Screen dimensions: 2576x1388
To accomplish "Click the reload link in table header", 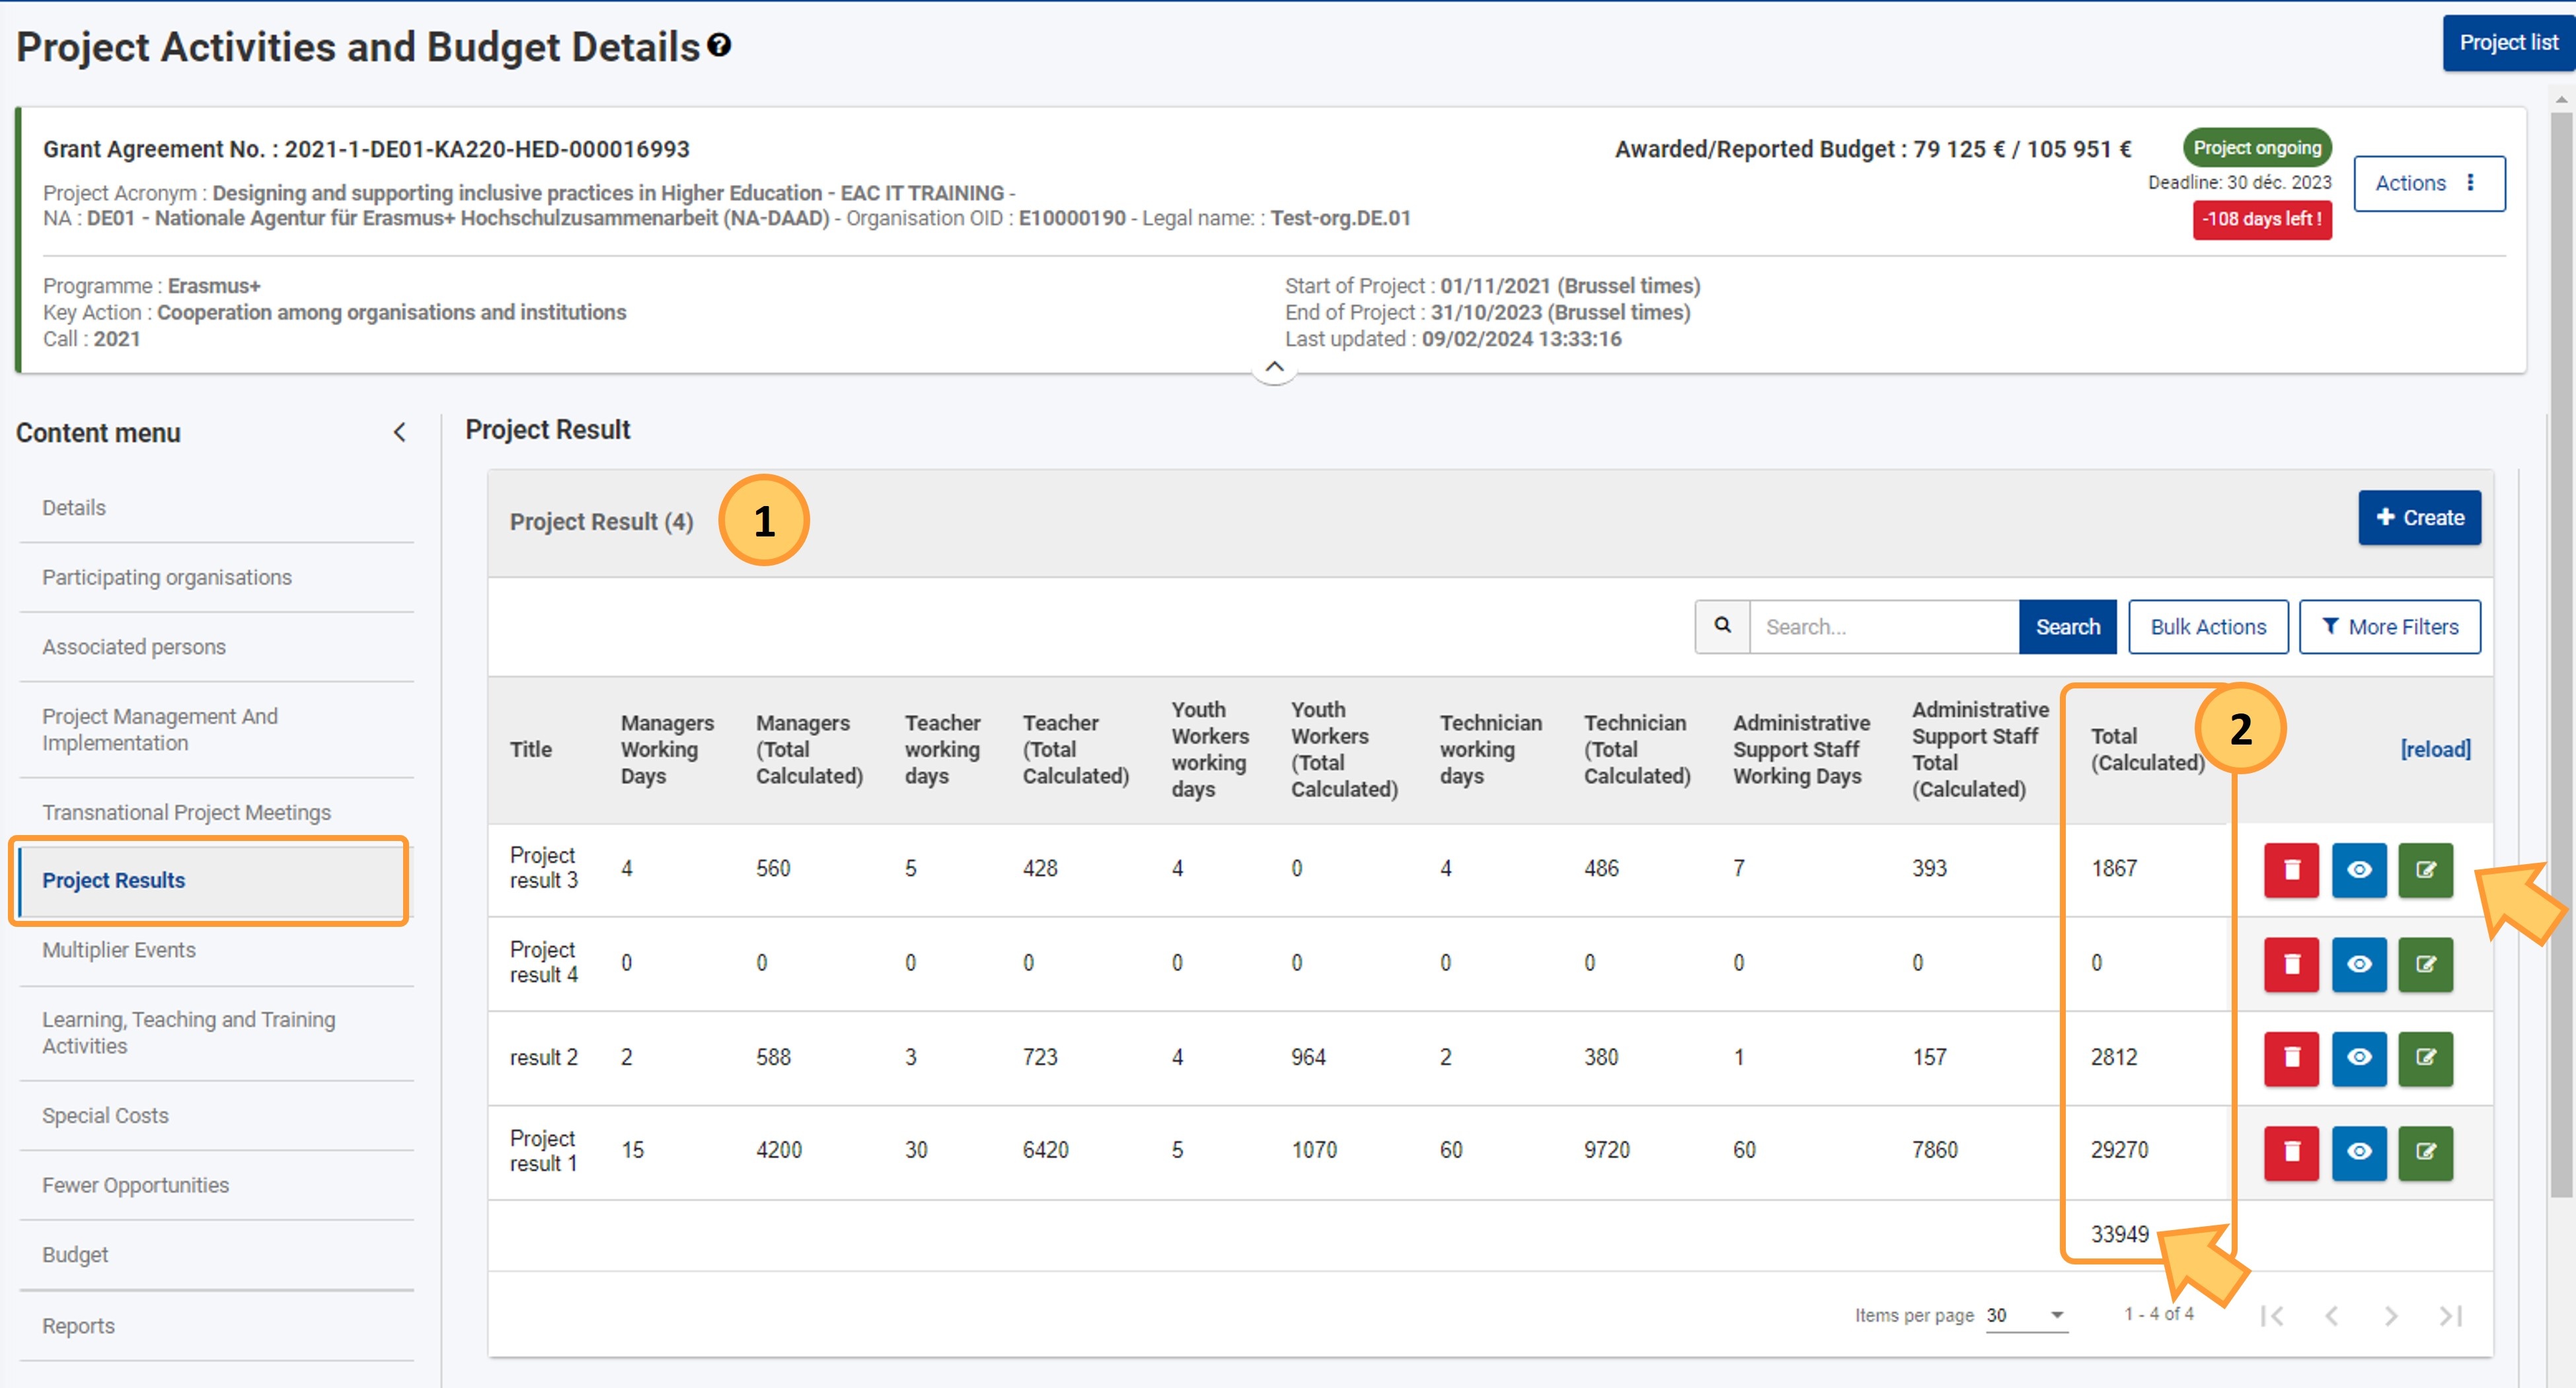I will click(x=2435, y=749).
